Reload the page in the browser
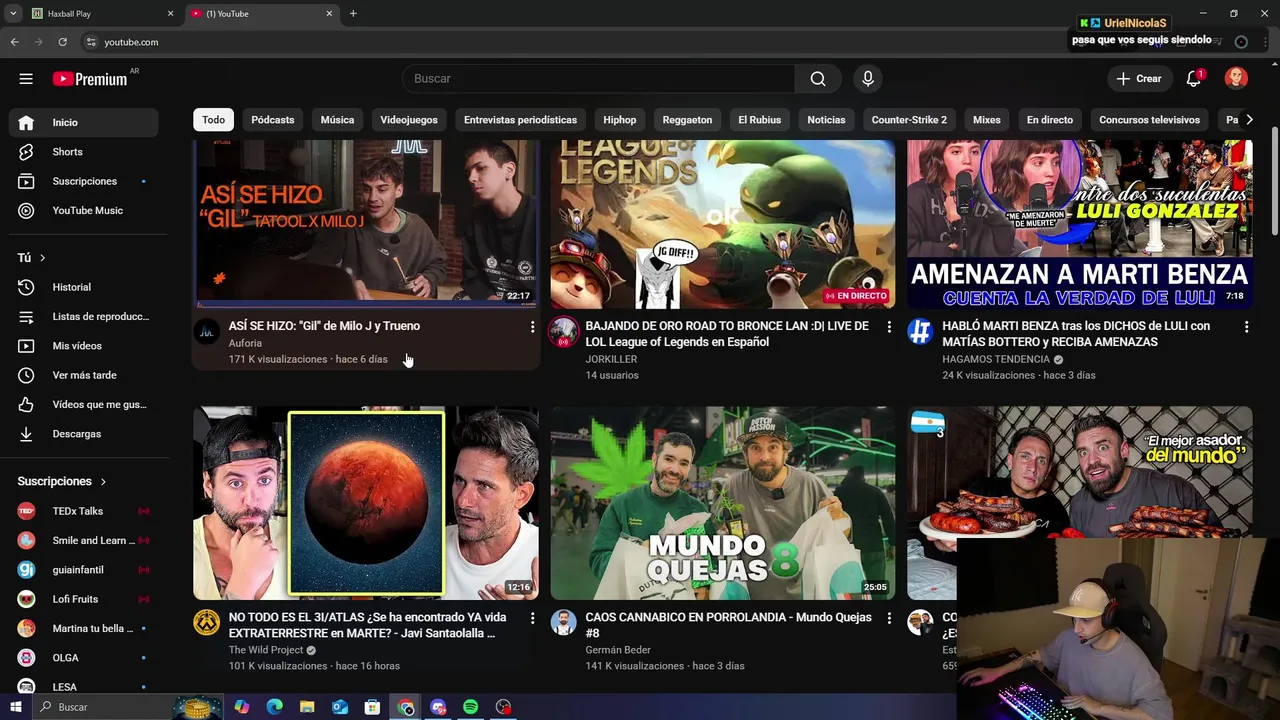The height and width of the screenshot is (720, 1280). coord(62,42)
